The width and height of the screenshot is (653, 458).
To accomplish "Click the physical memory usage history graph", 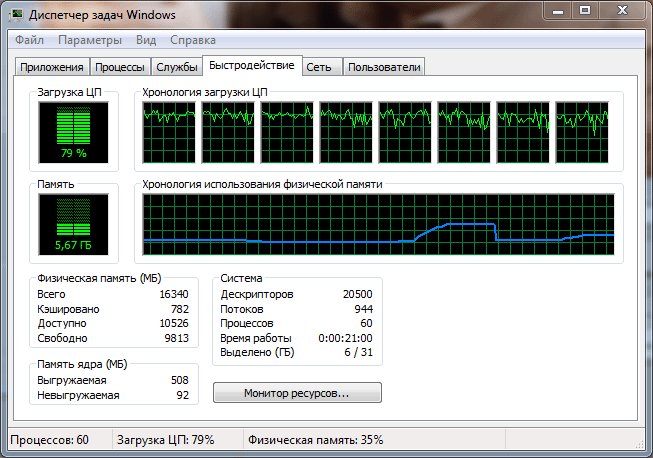I will pyautogui.click(x=378, y=224).
